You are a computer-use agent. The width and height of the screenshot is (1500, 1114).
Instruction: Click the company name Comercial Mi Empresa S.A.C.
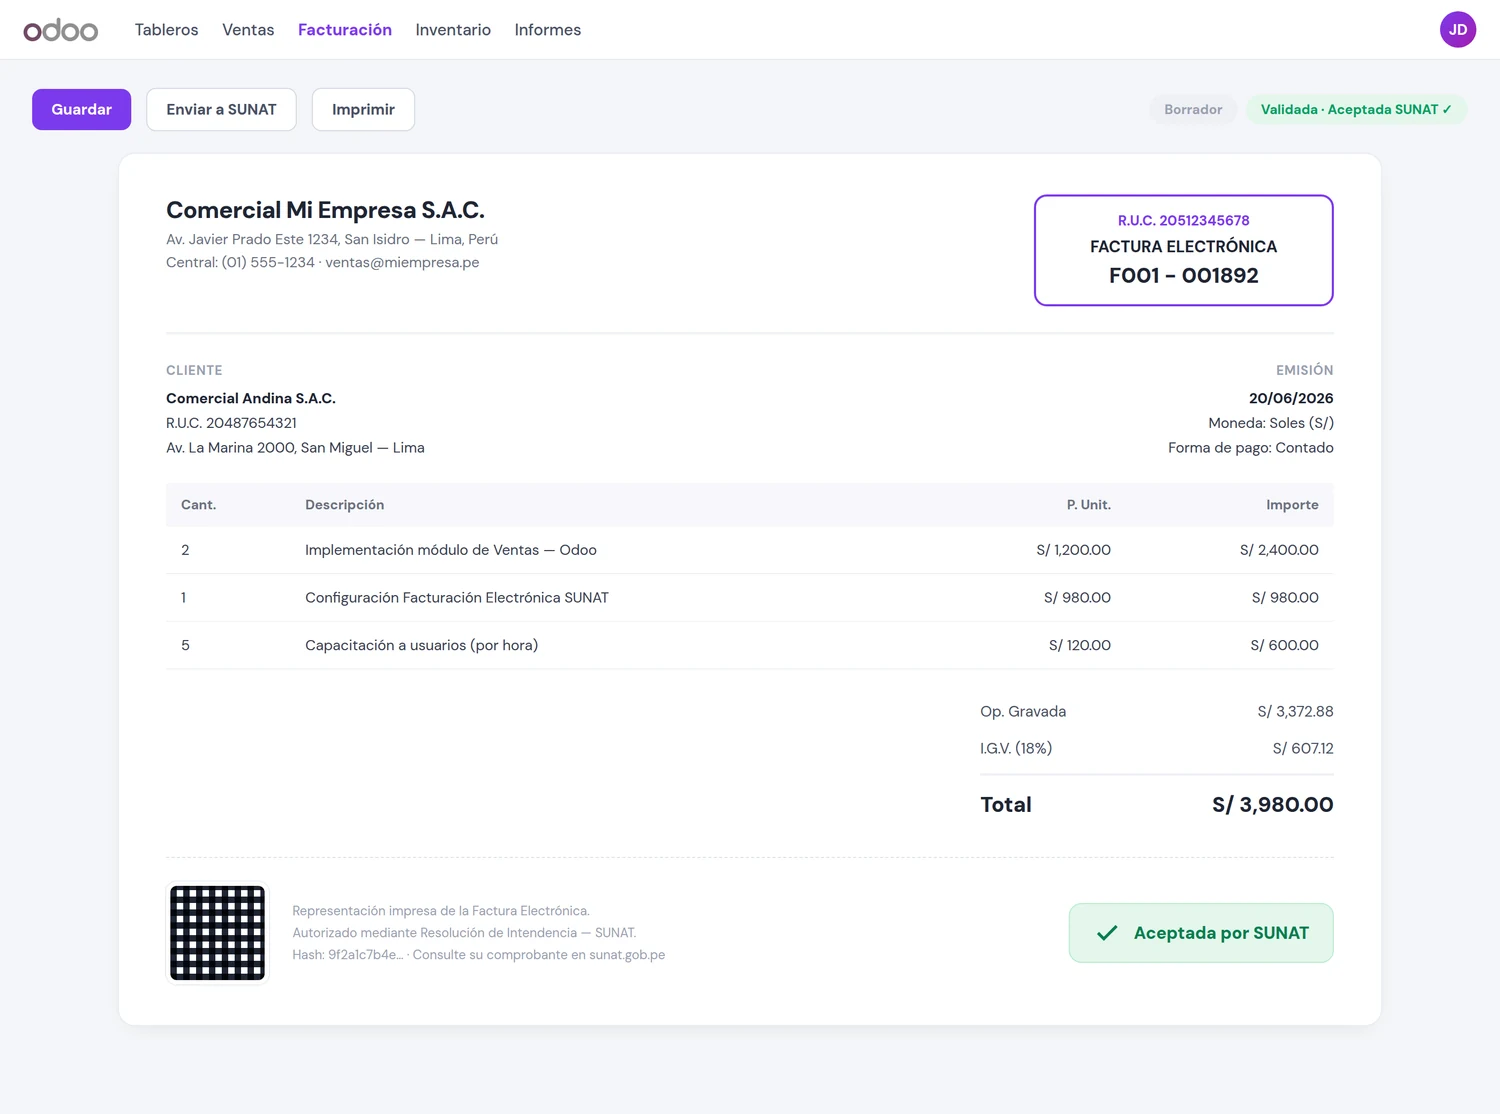click(325, 210)
